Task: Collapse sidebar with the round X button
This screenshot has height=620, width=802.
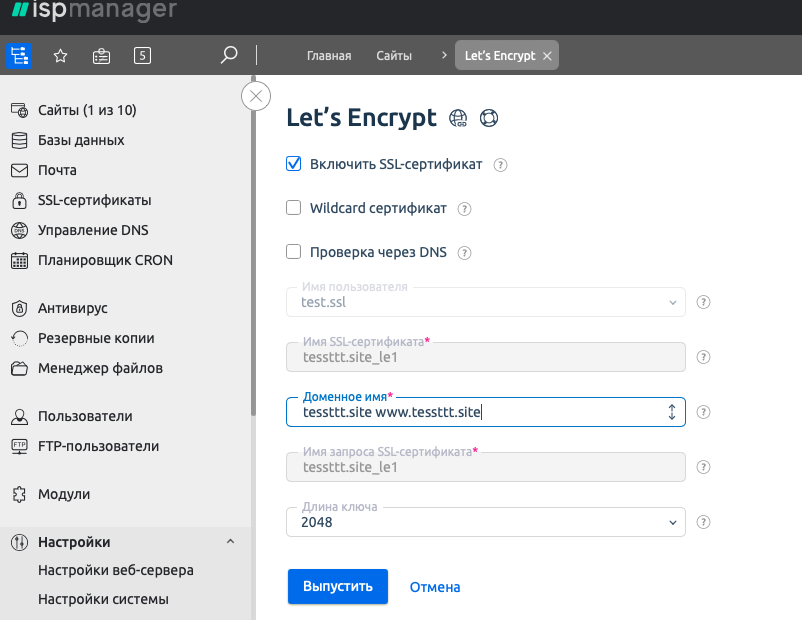Action: (x=257, y=96)
